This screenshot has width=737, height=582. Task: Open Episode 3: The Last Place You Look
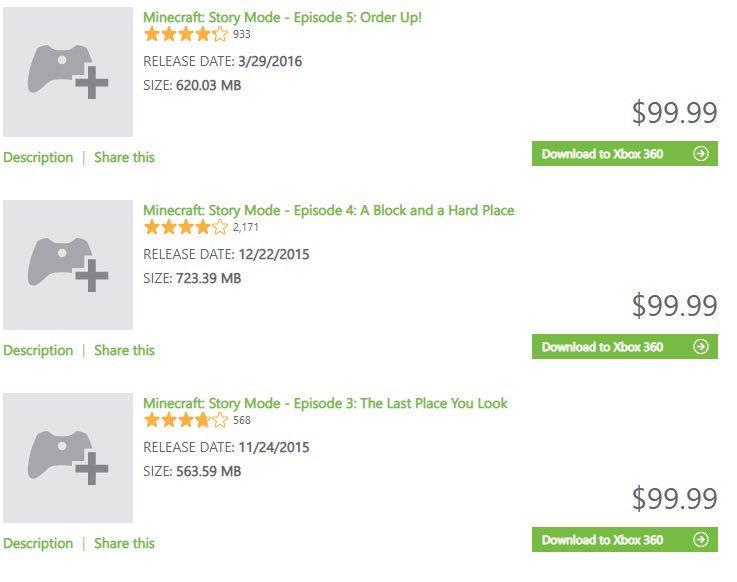tap(325, 403)
